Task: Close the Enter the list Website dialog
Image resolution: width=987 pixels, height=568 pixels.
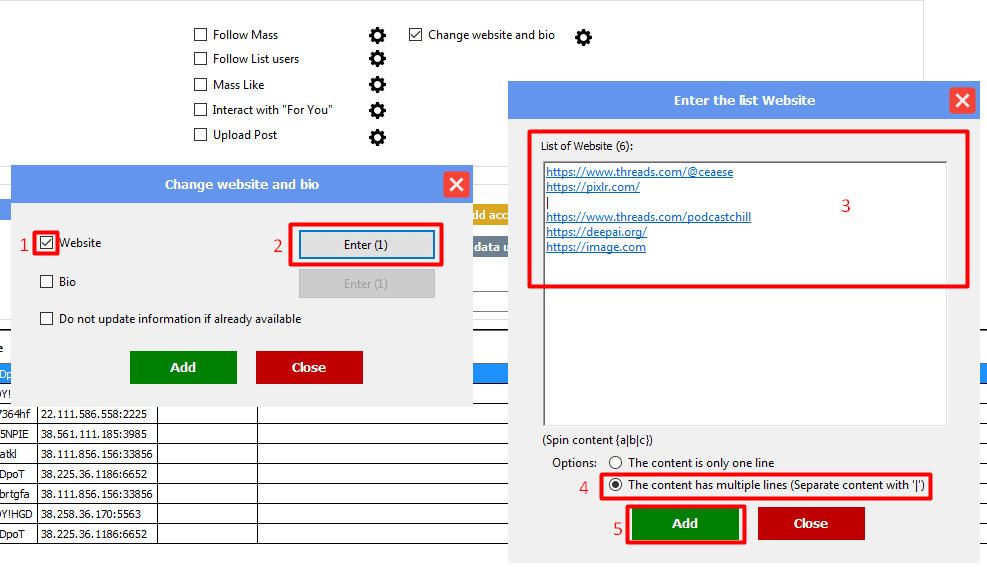Action: point(962,100)
